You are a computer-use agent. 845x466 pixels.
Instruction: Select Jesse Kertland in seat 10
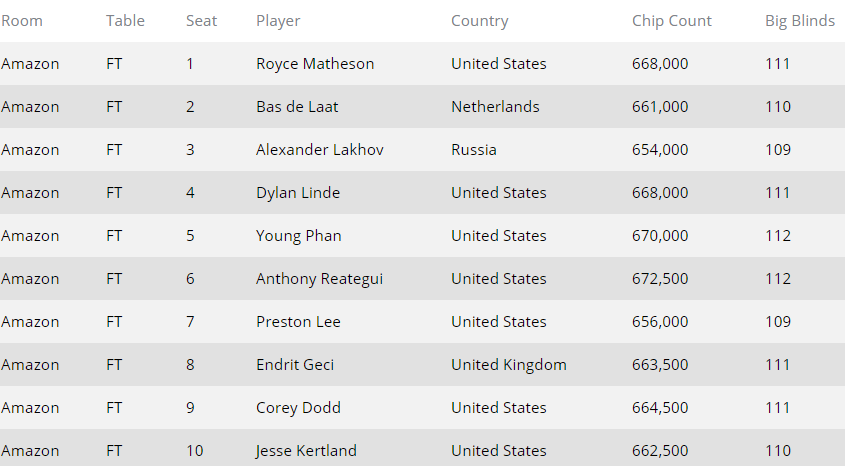click(x=306, y=451)
